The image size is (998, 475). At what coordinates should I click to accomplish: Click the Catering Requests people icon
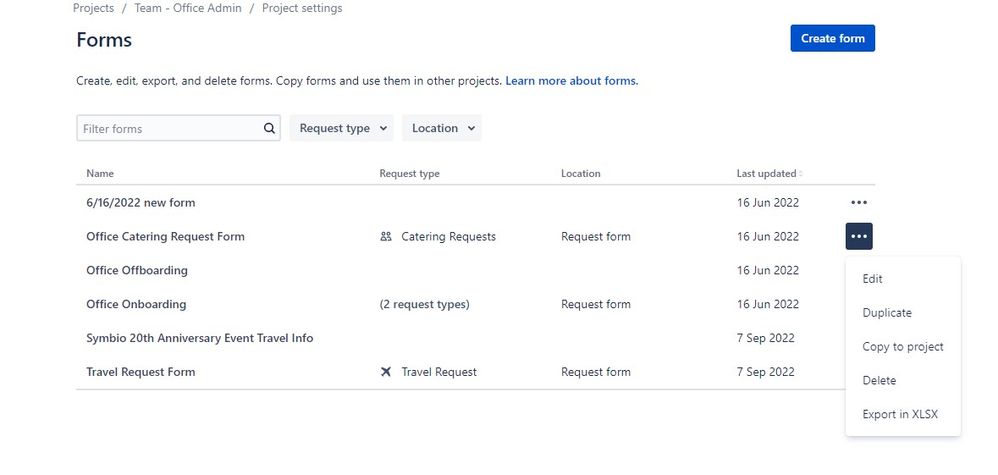[x=386, y=237]
